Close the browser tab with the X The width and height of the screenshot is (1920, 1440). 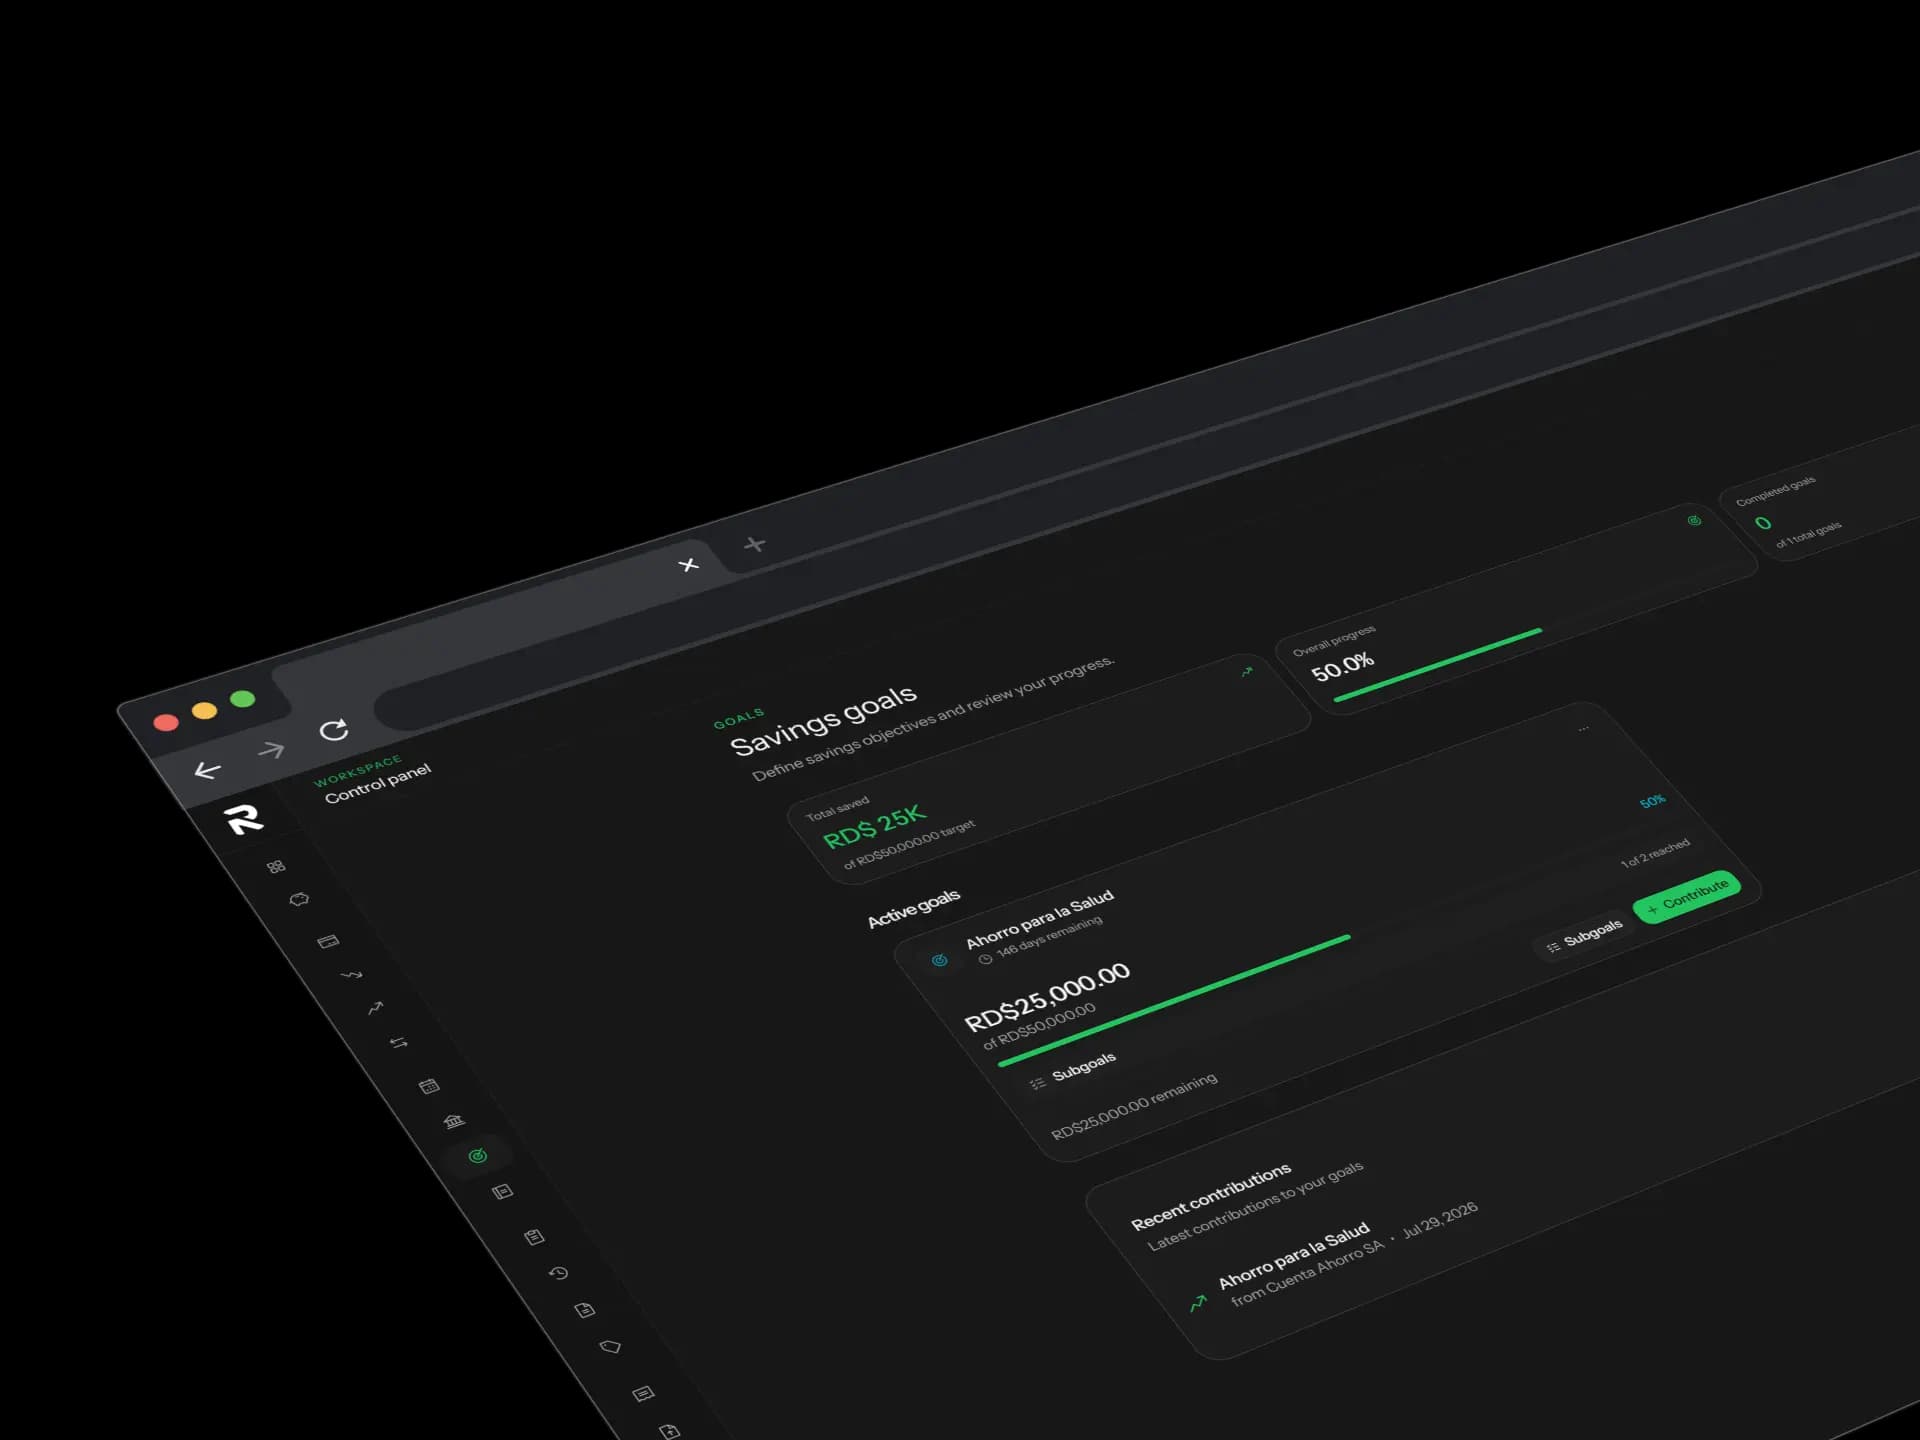point(688,565)
